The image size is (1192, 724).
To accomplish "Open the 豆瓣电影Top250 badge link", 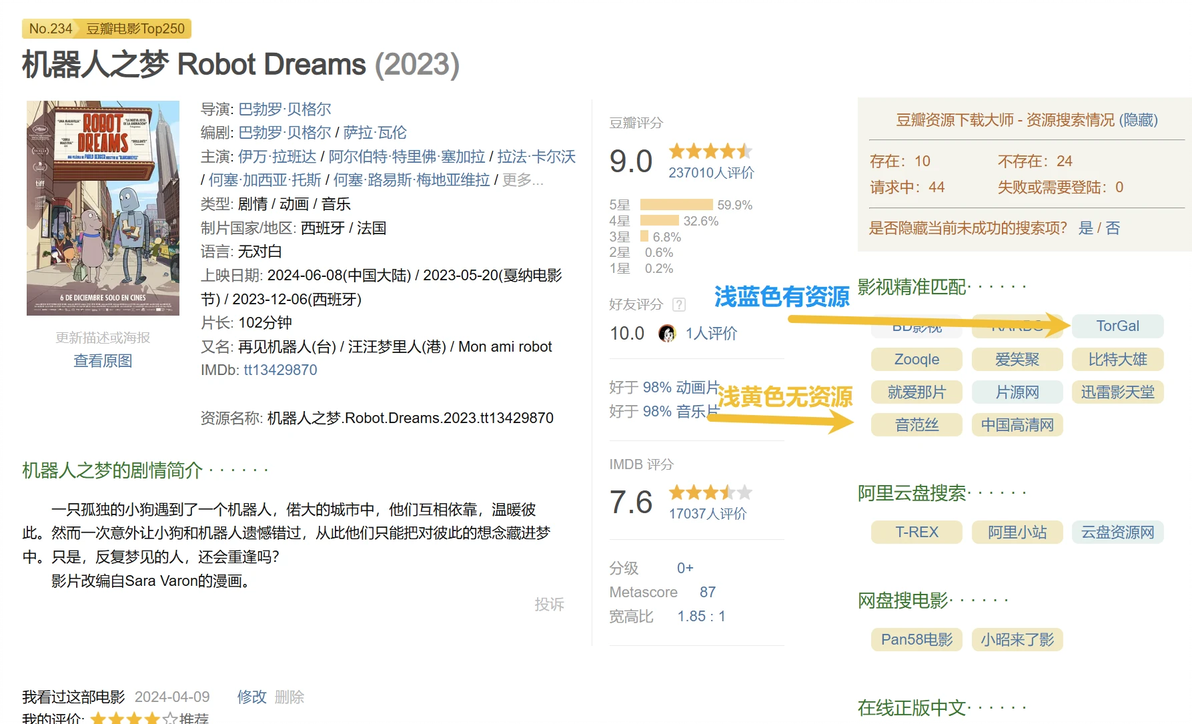I will click(135, 29).
